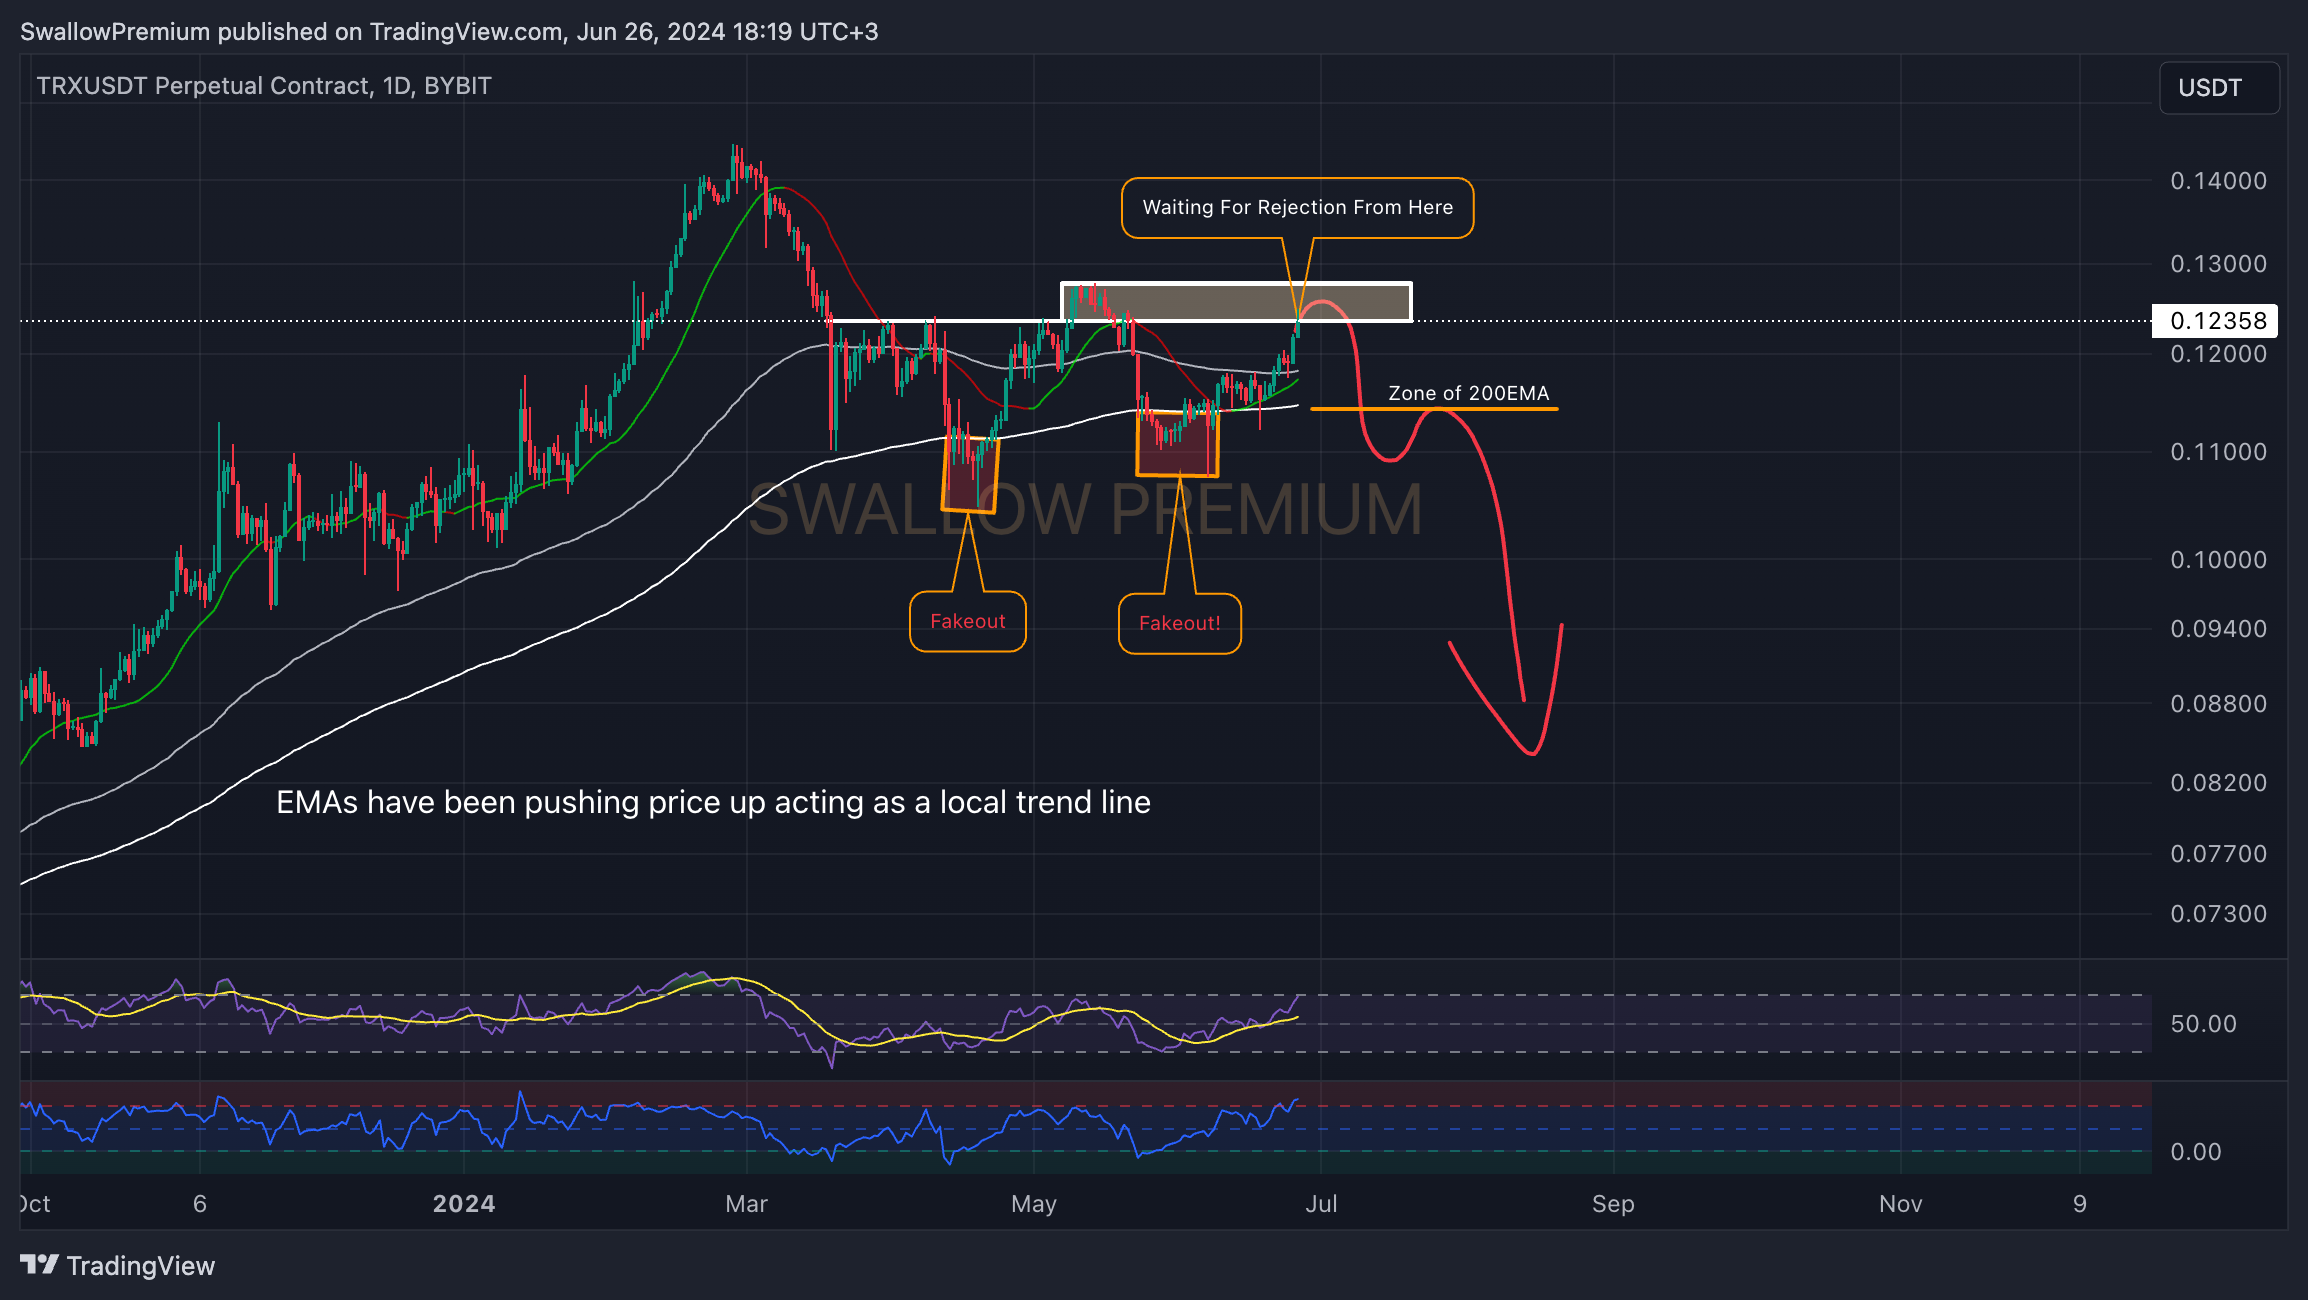Click the 0.10000 price axis label

pyautogui.click(x=2218, y=560)
